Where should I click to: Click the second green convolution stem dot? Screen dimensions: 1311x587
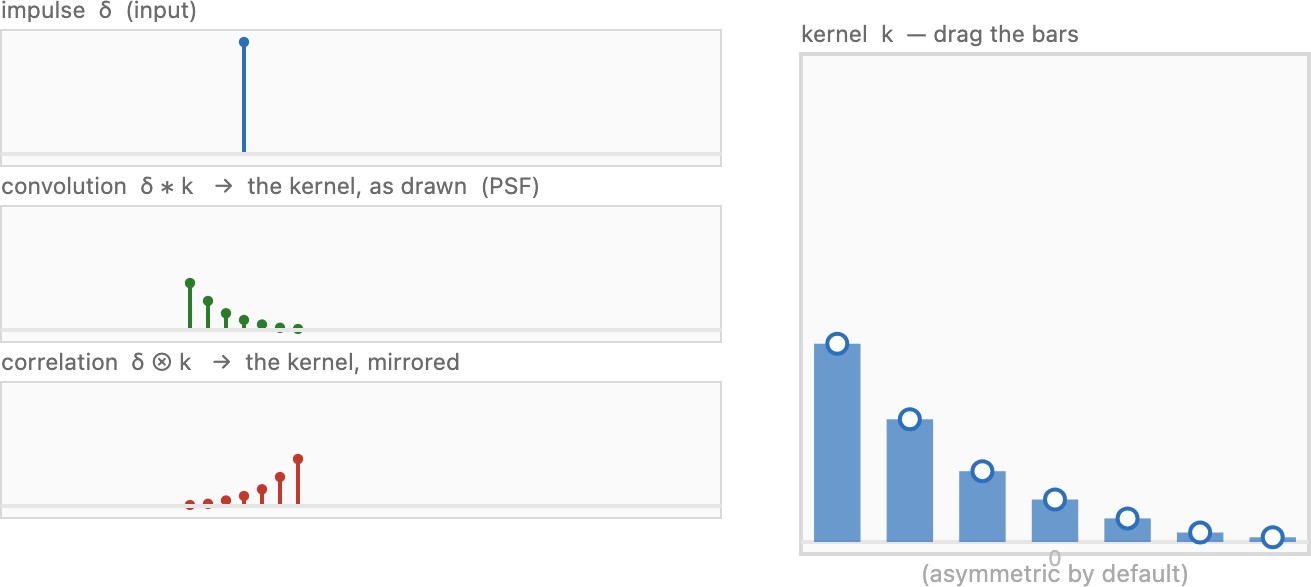[x=208, y=300]
